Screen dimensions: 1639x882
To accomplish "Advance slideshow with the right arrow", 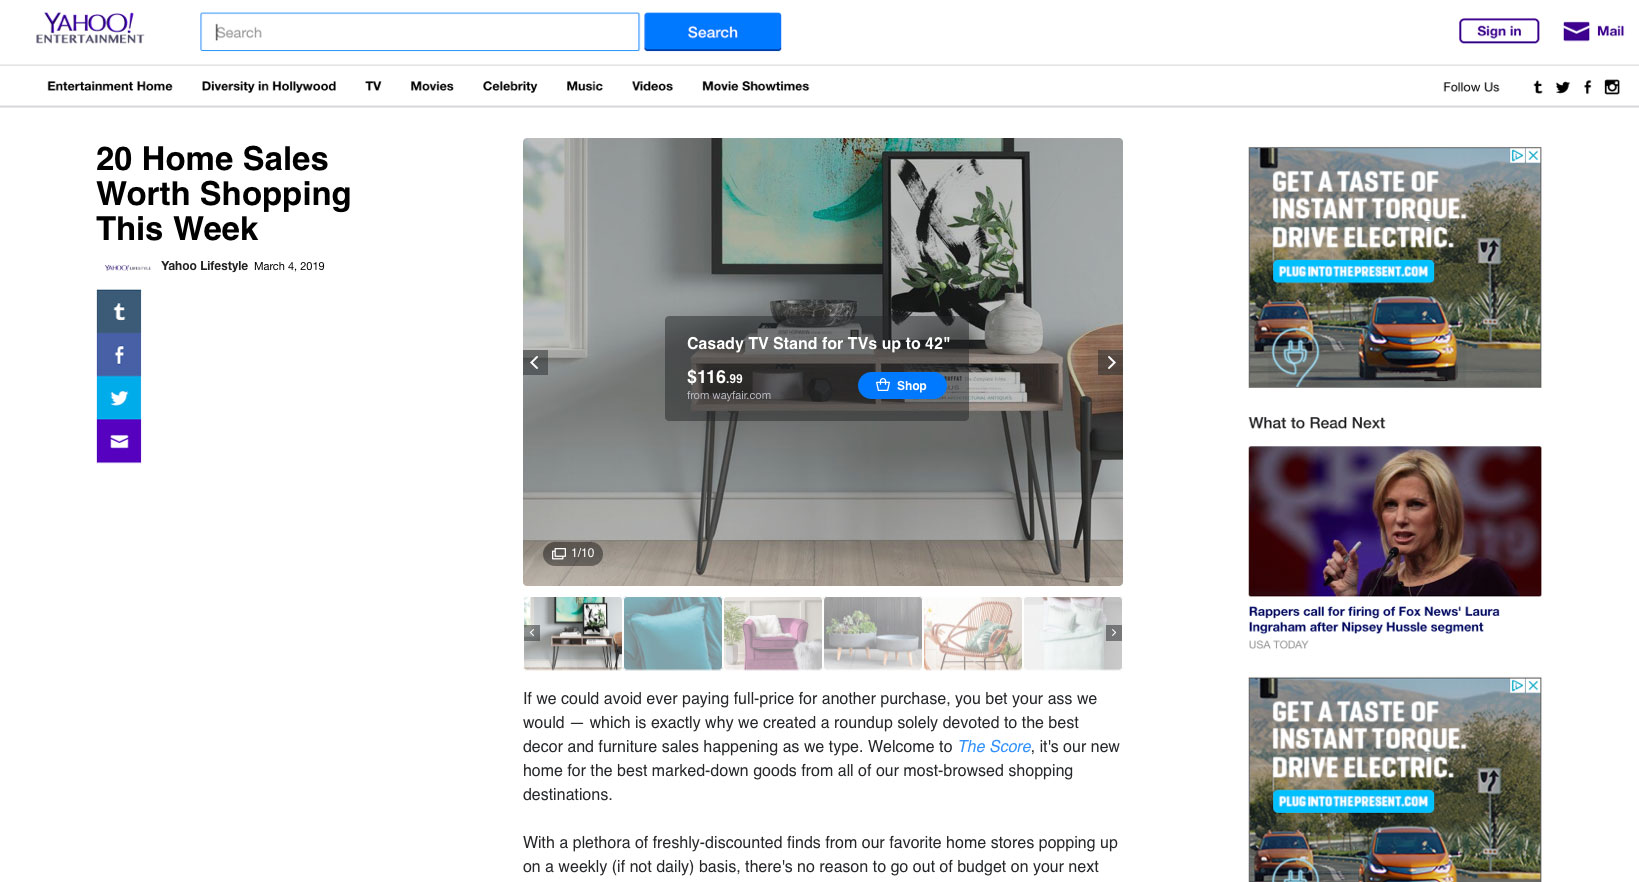I will 1110,362.
